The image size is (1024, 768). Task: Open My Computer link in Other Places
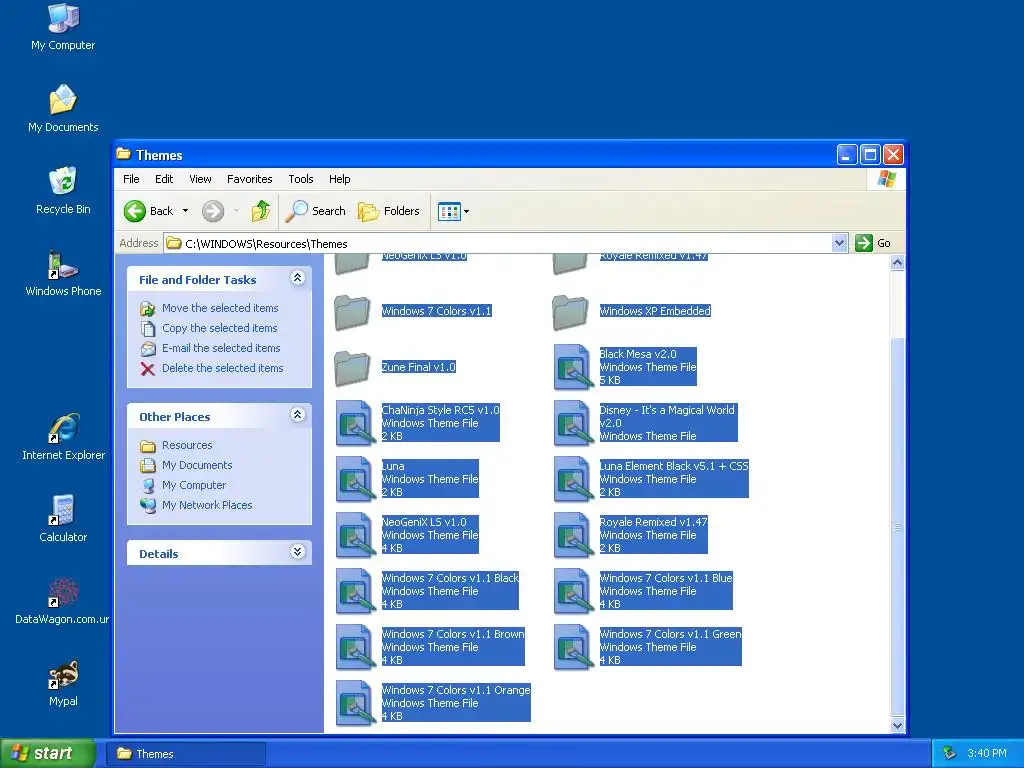coord(194,485)
